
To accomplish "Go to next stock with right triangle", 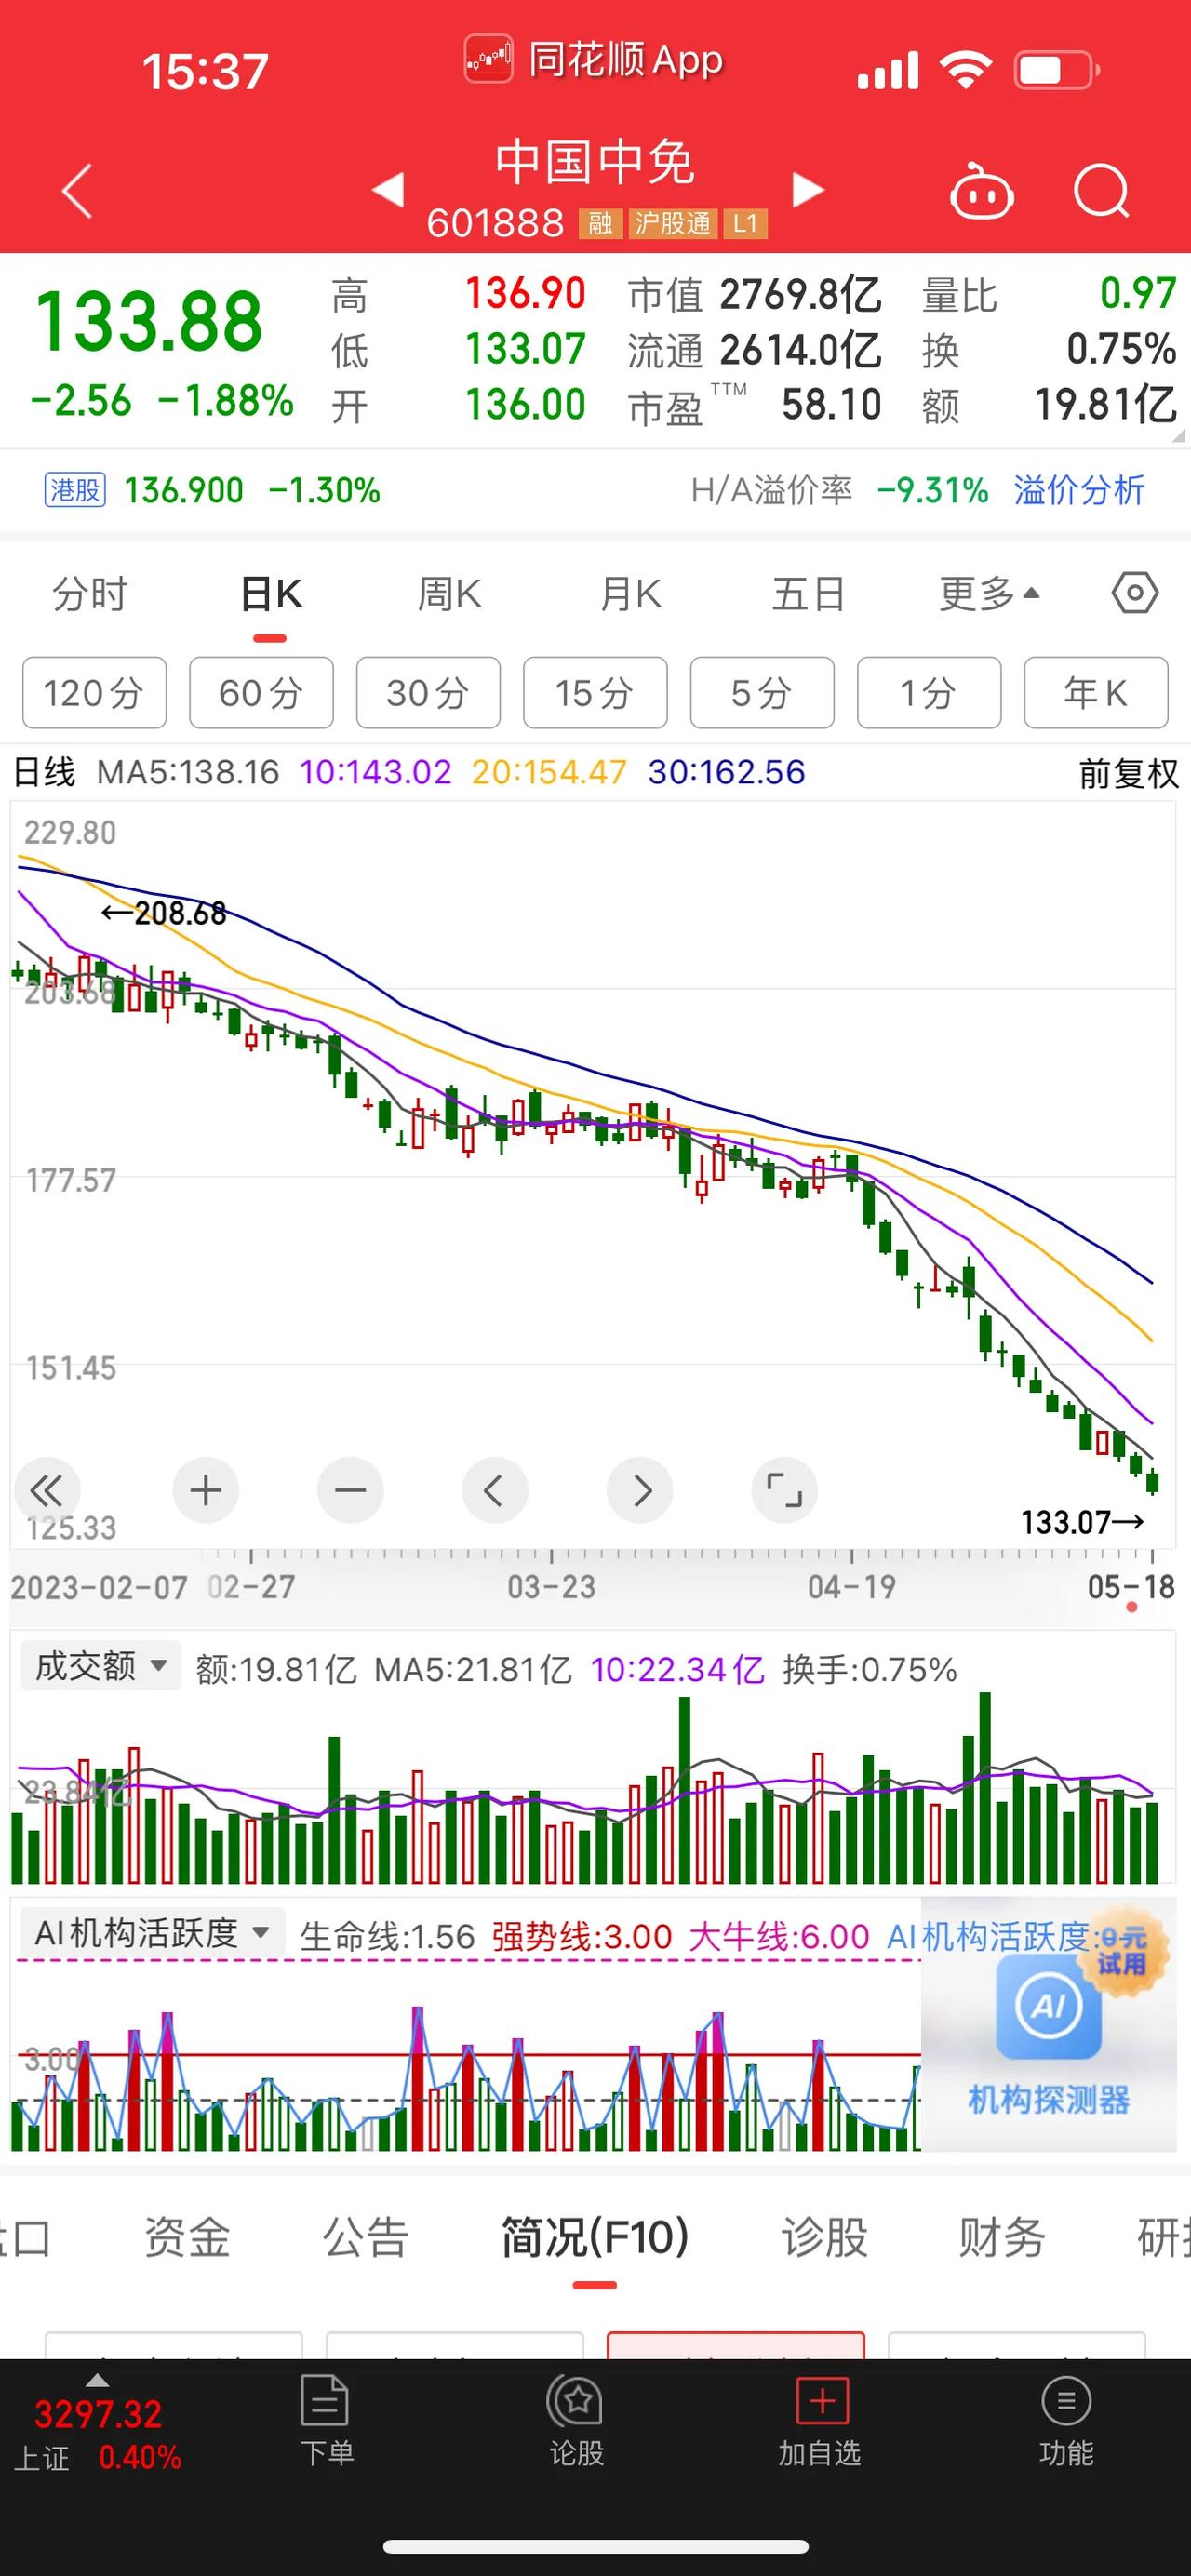I will (807, 189).
